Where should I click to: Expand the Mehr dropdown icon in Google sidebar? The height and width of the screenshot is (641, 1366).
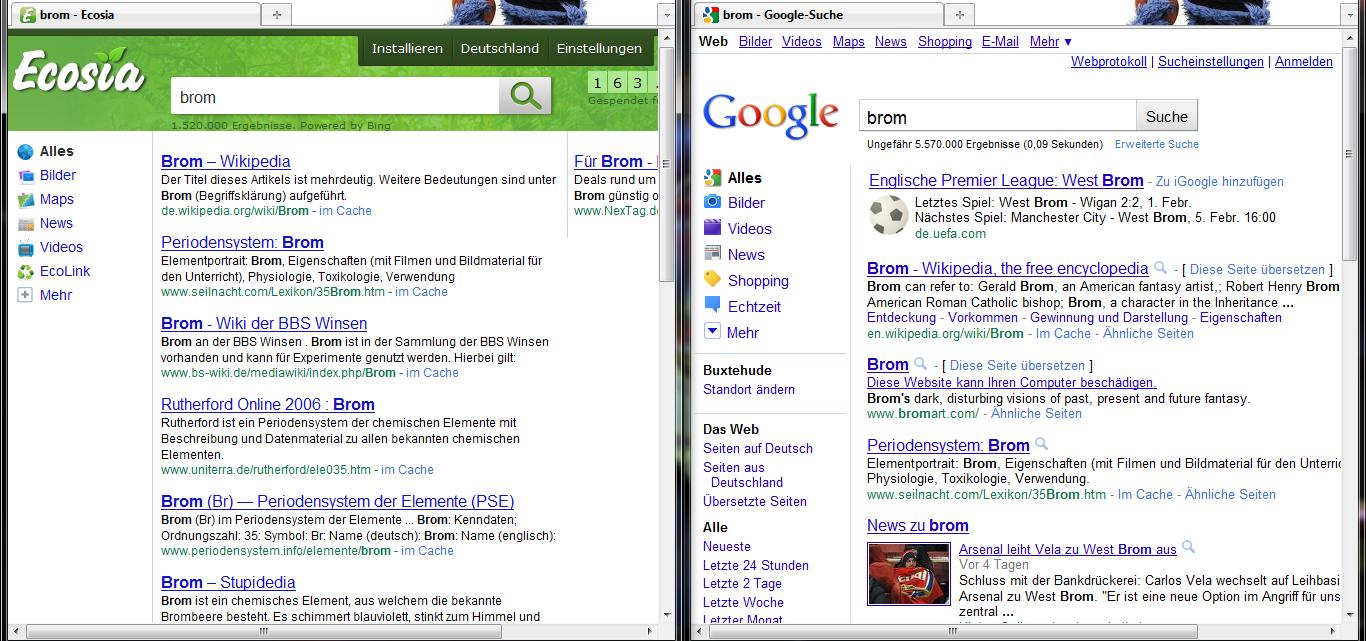712,332
